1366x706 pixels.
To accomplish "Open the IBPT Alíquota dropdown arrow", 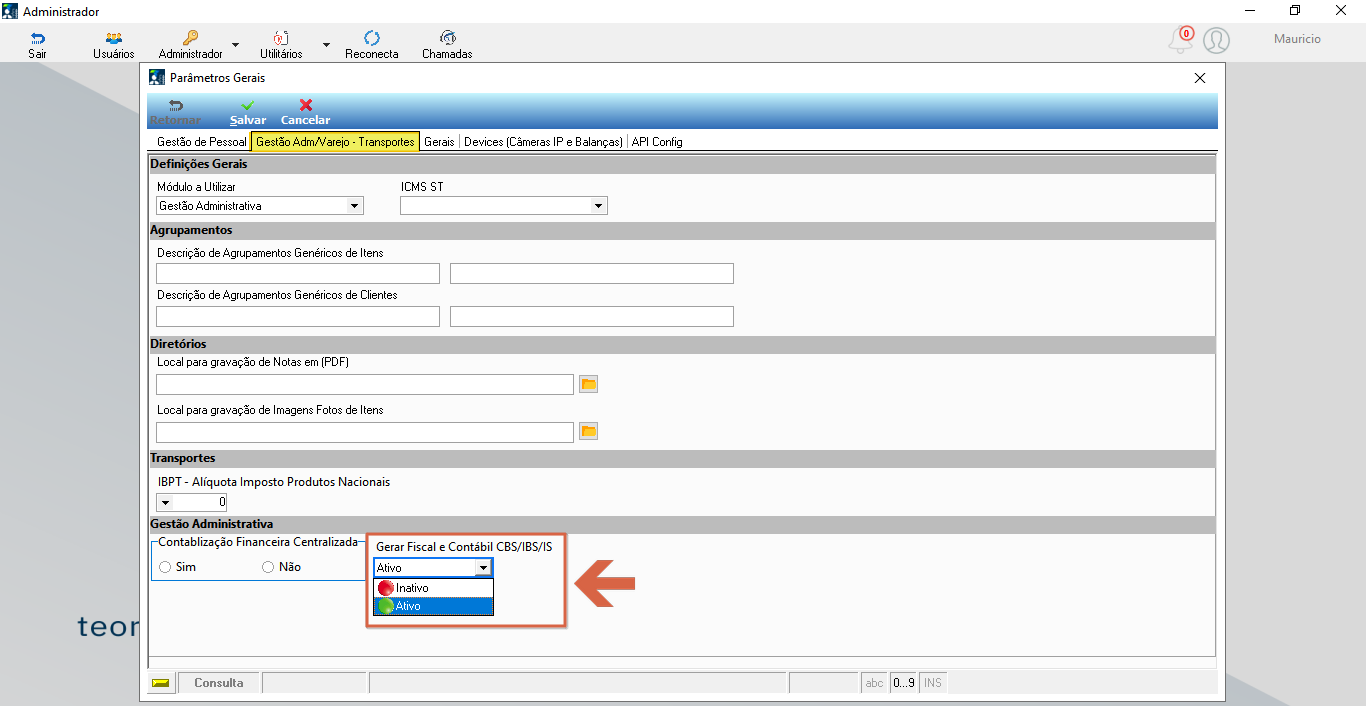I will click(x=165, y=502).
